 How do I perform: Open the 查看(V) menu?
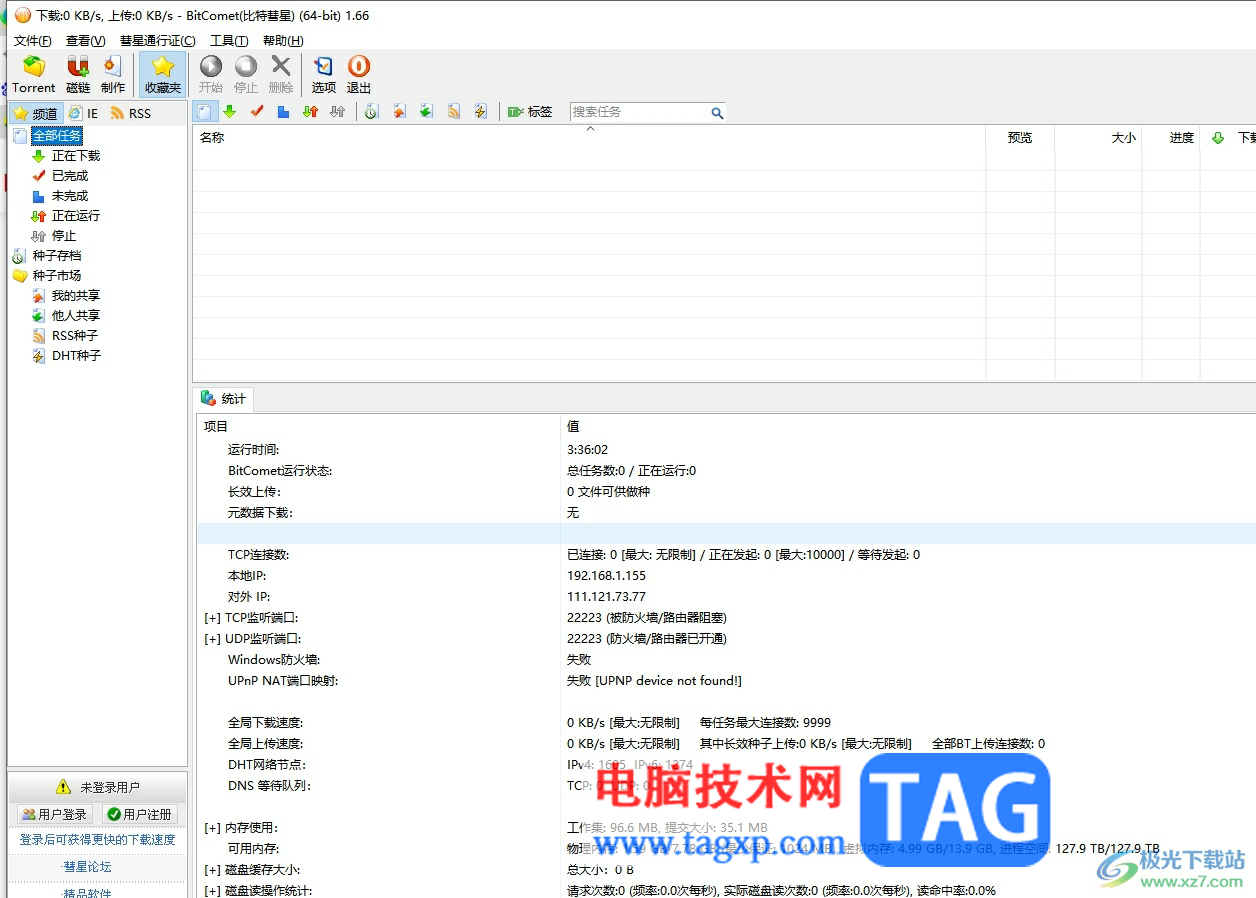click(x=86, y=41)
